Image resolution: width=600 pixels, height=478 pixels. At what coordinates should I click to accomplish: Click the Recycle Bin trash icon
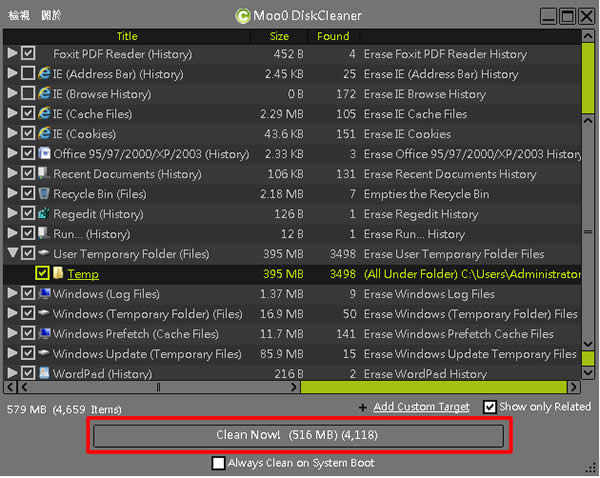coord(44,193)
